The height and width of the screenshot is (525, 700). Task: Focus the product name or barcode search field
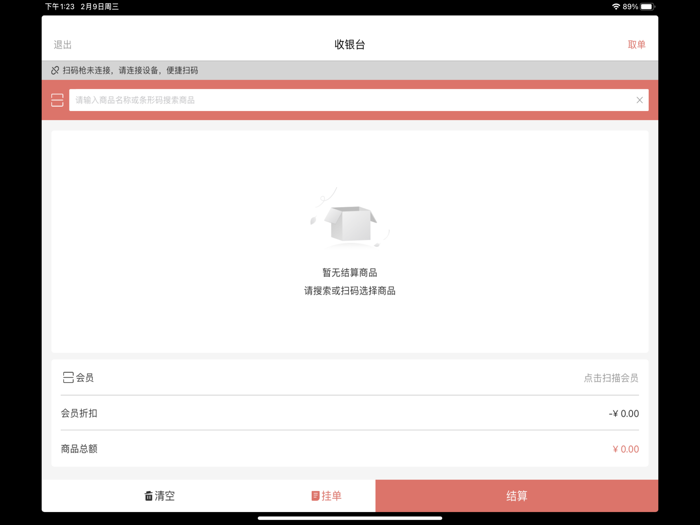pyautogui.click(x=358, y=100)
